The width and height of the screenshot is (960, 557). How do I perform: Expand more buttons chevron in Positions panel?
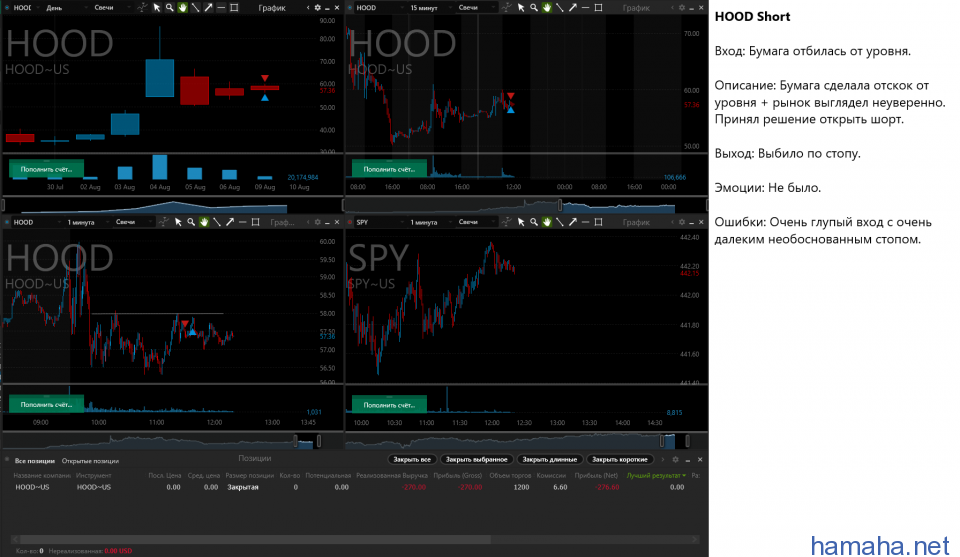click(662, 460)
